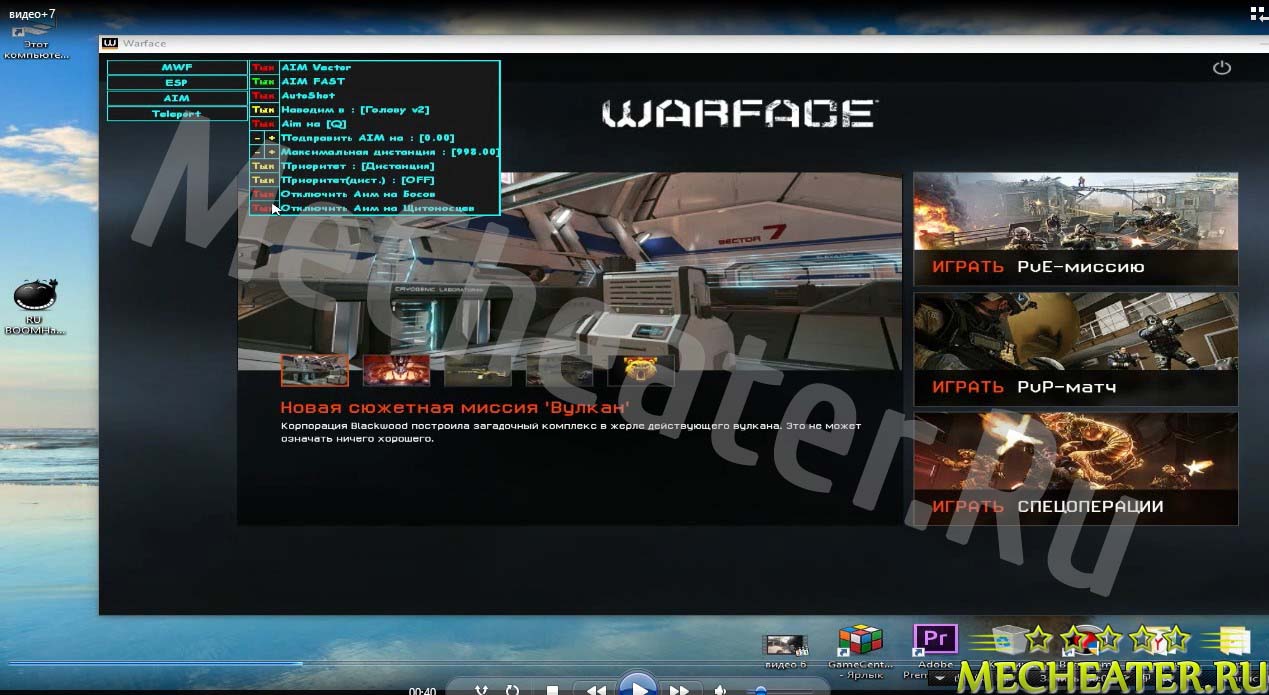Image resolution: width=1269 pixels, height=695 pixels.
Task: Toggle 'Отключить Аим на Щитоносцев'
Action: pyautogui.click(x=264, y=208)
